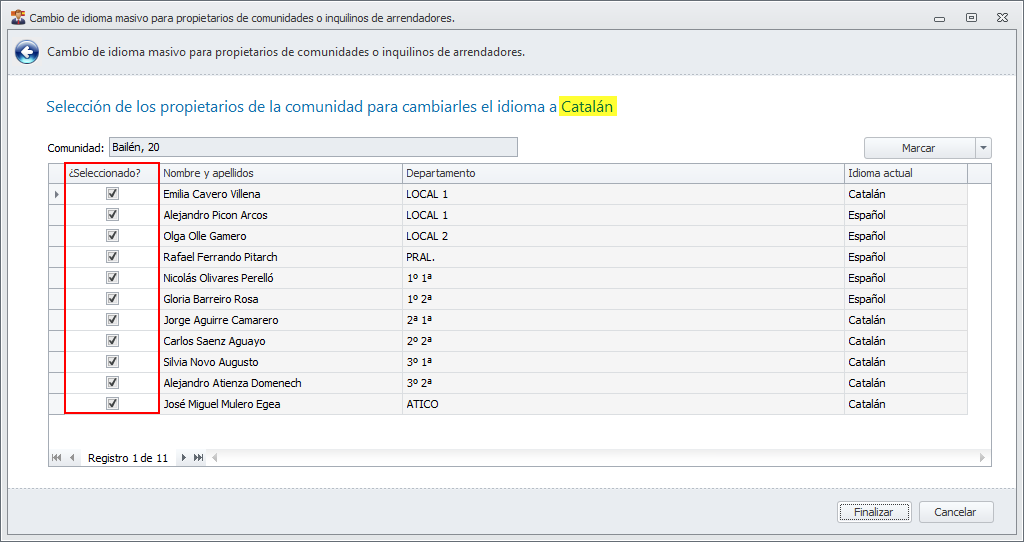Toggle checkbox for José Miguel Mulero Egea
The height and width of the screenshot is (542, 1024).
coord(112,404)
